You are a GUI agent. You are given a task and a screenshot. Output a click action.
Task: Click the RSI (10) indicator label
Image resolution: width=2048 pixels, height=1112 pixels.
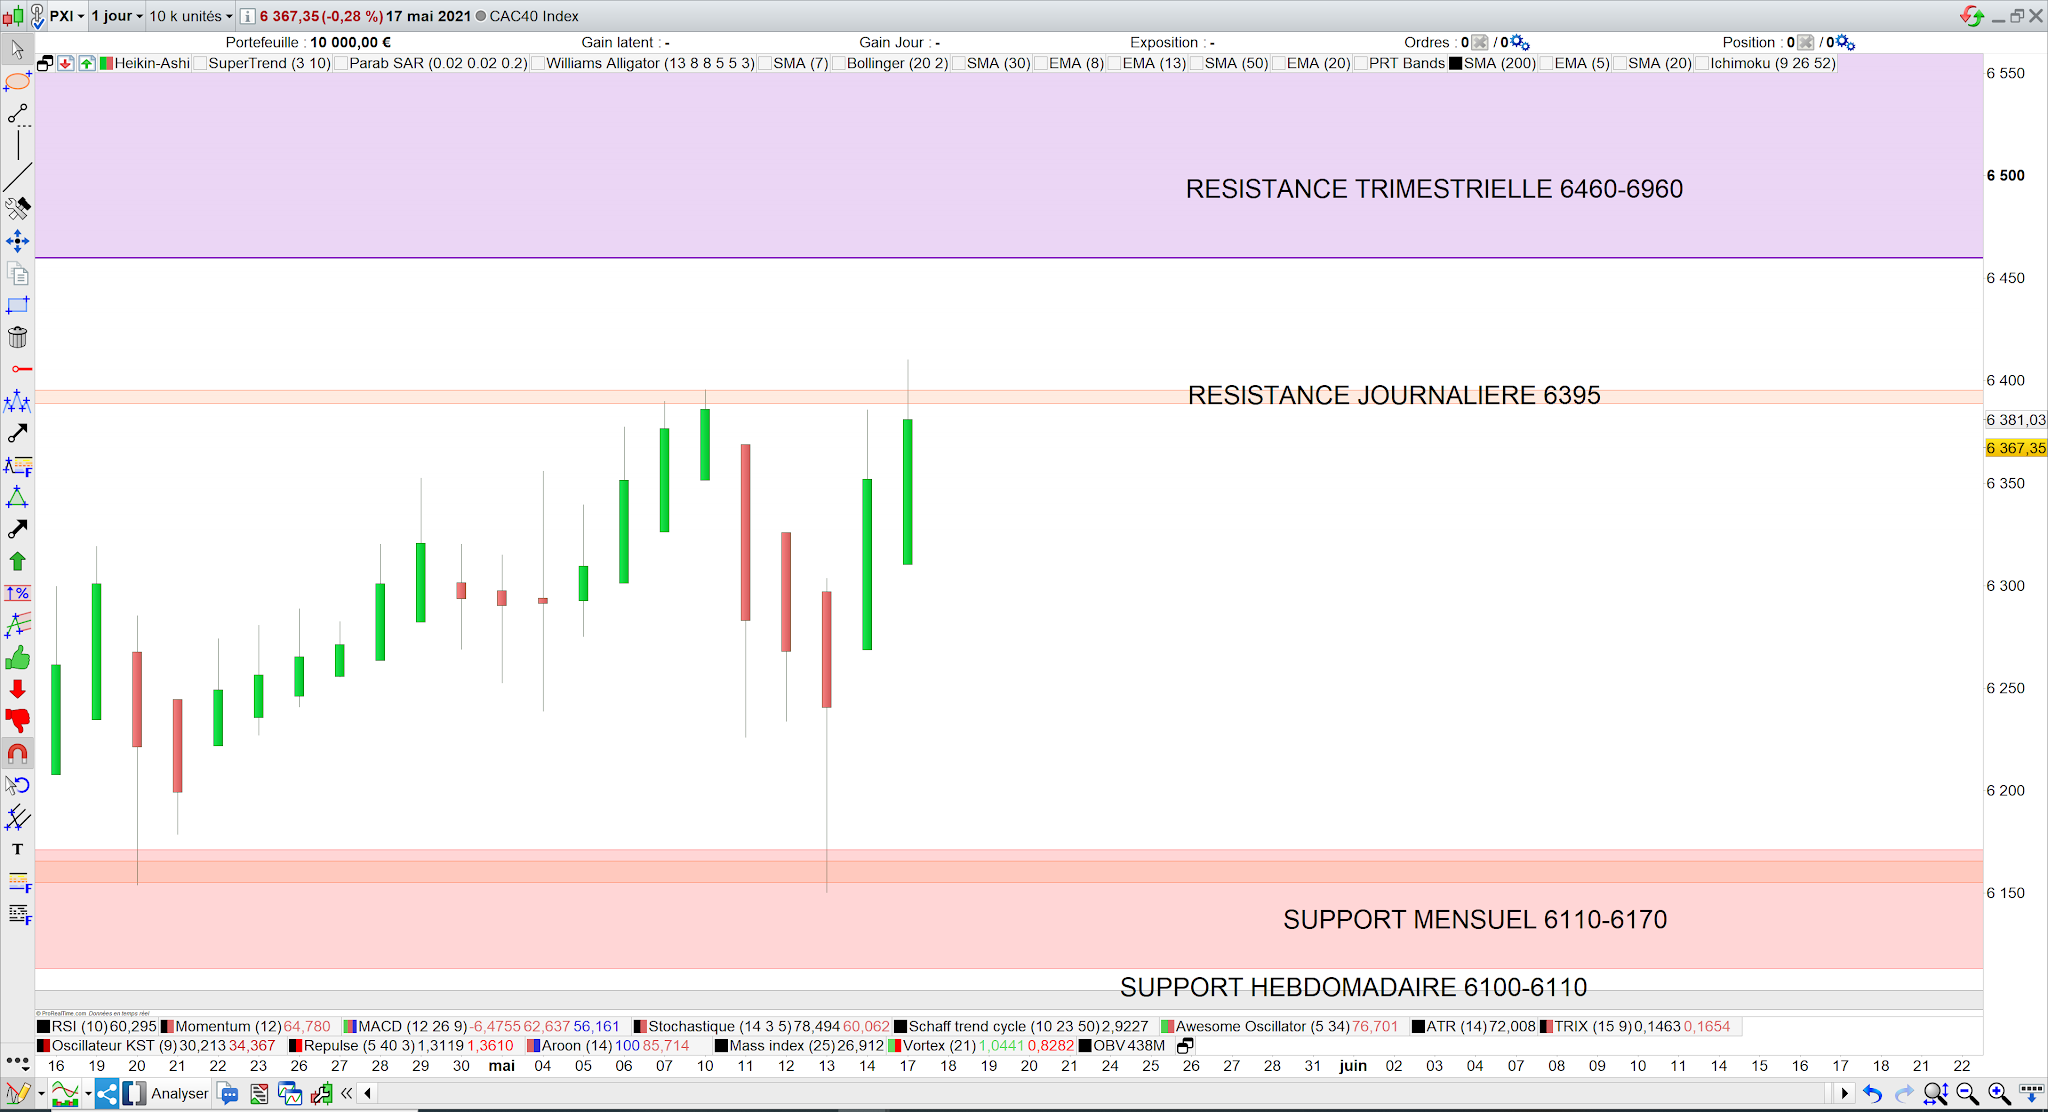[x=80, y=1027]
